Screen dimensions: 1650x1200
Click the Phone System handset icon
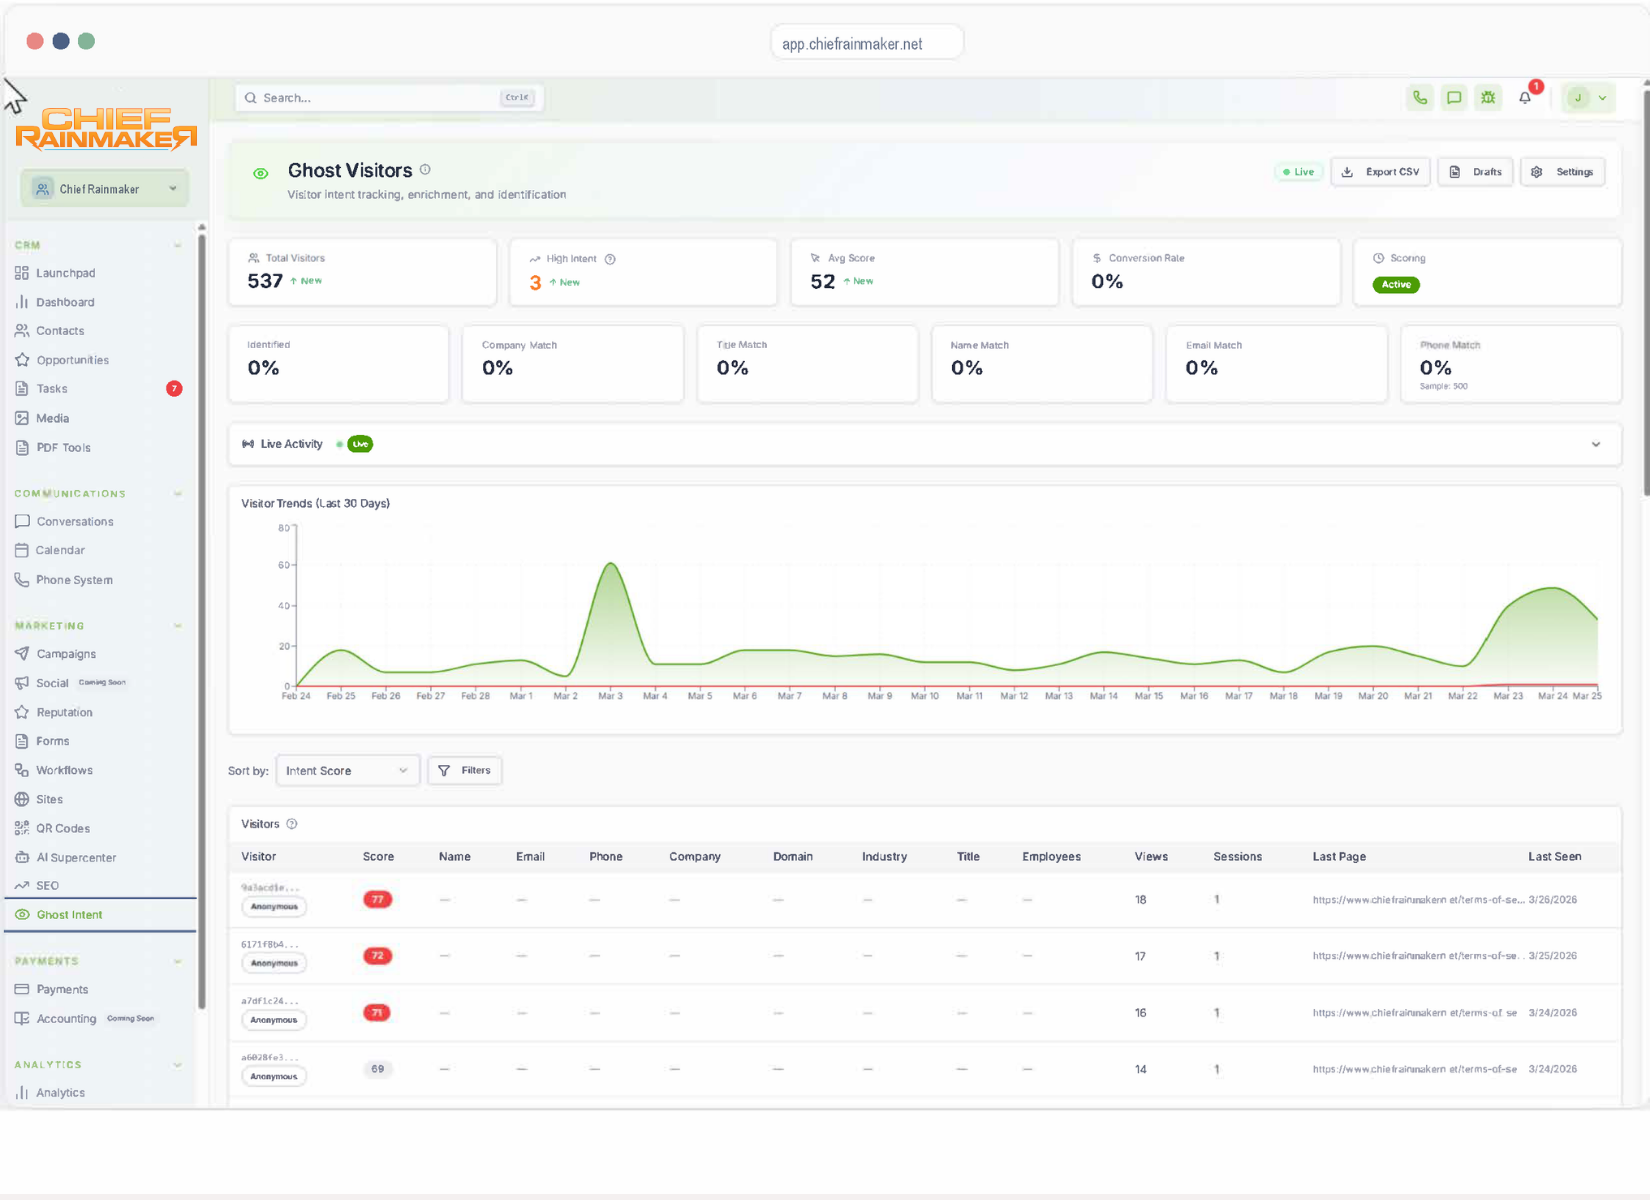click(22, 580)
